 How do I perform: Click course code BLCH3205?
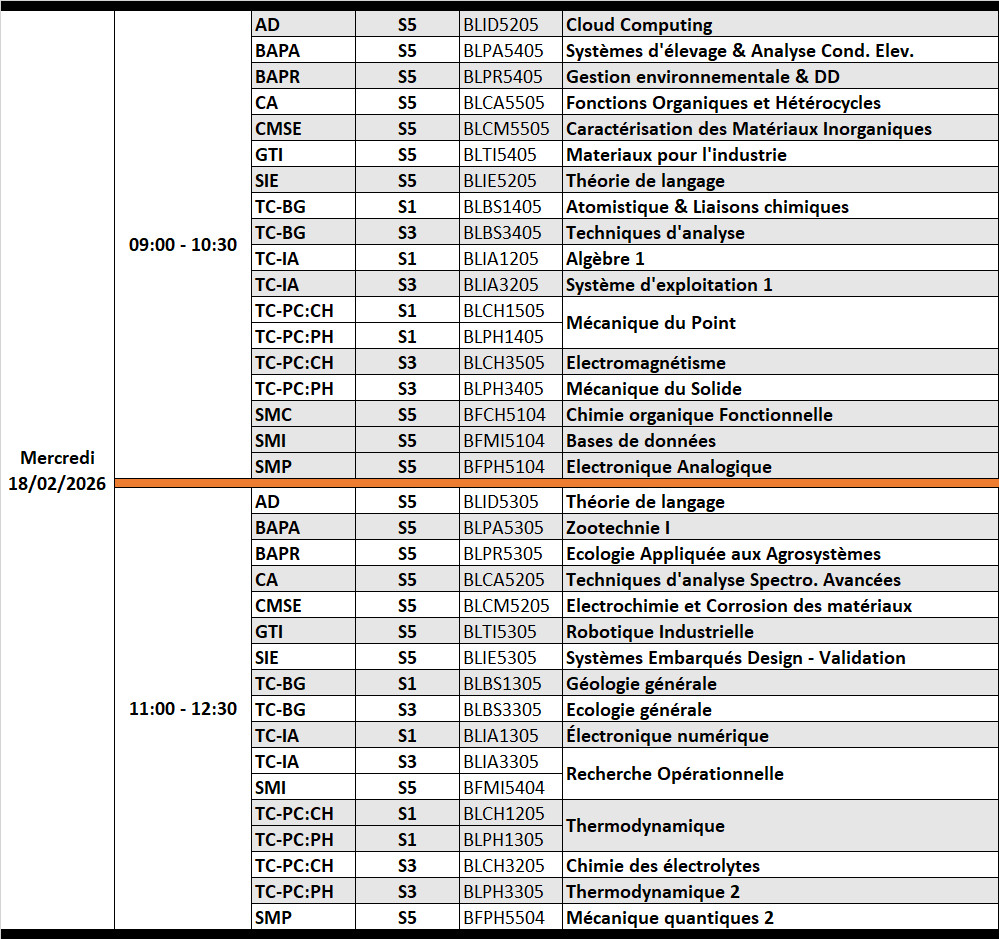coord(504,866)
